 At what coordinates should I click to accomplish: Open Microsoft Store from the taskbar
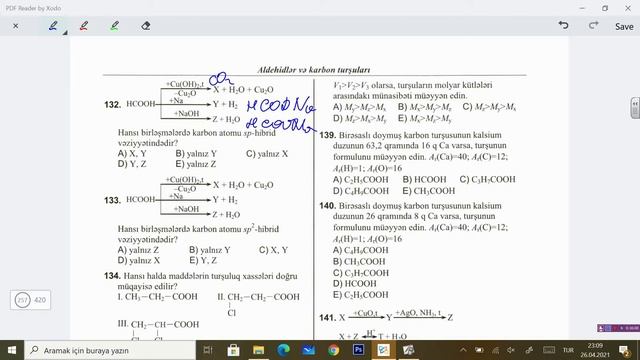(233, 350)
